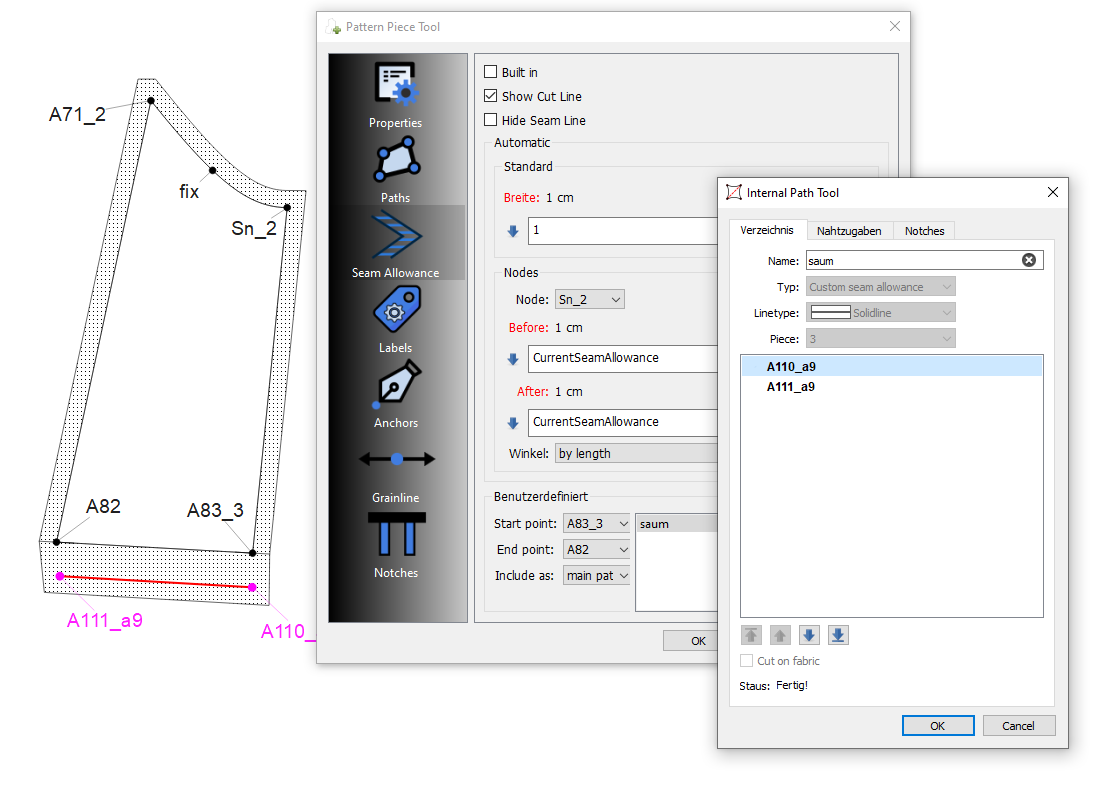Image resolution: width=1101 pixels, height=791 pixels.
Task: Enable the Built in checkbox
Action: [x=491, y=72]
